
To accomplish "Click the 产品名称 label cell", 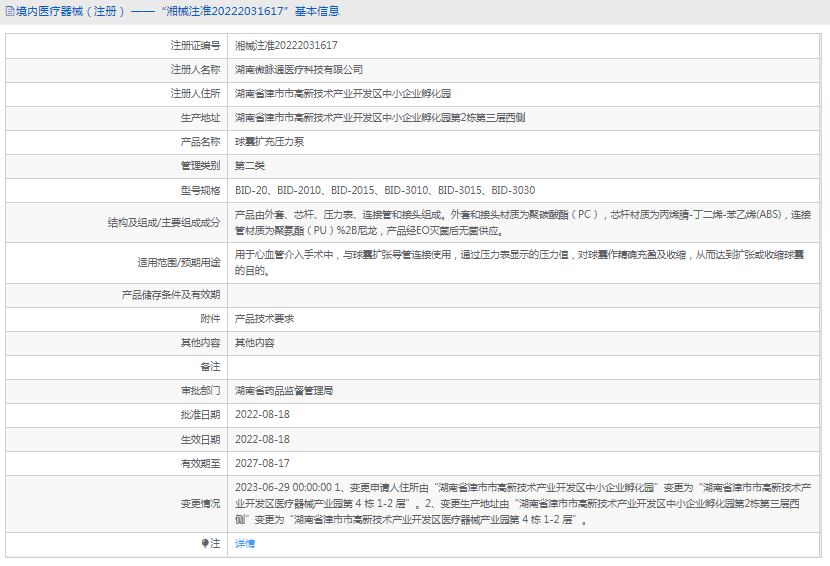I will 116,141.
